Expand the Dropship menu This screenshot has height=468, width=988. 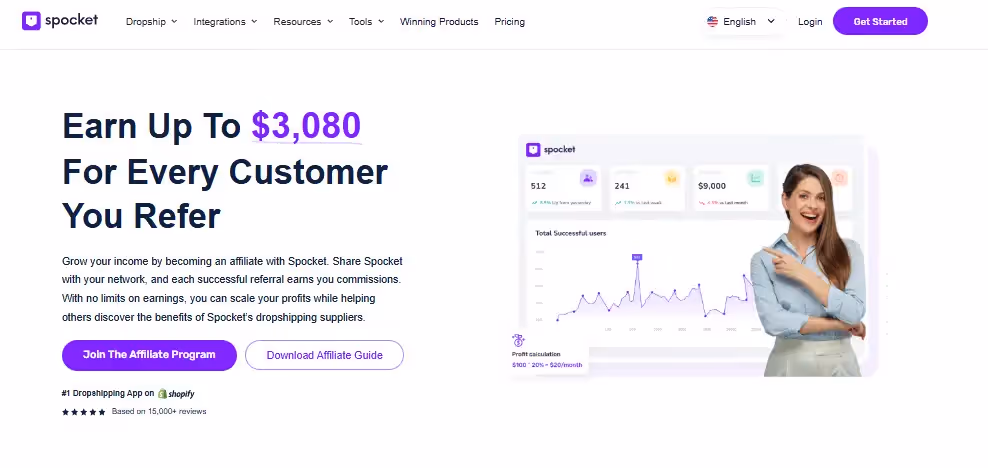tap(151, 21)
